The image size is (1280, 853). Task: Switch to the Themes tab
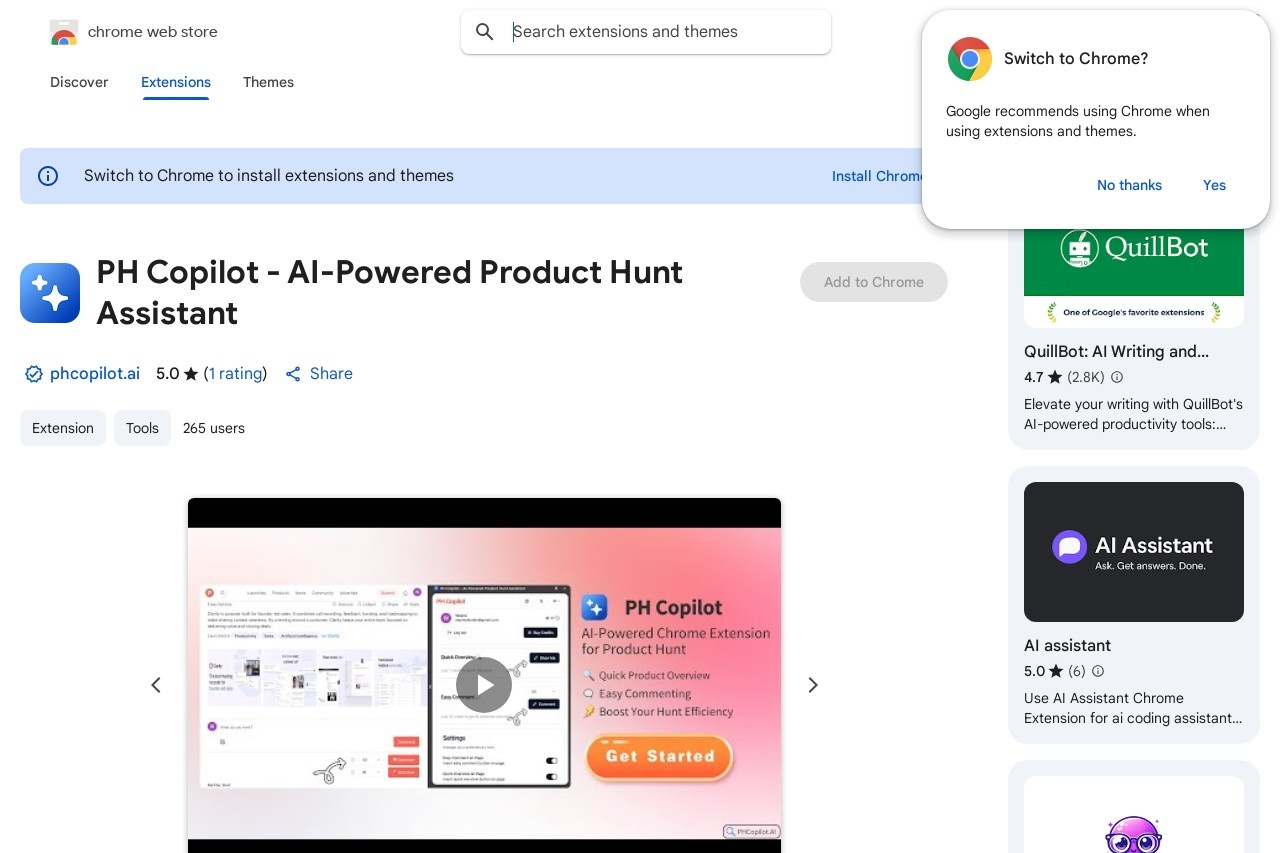click(268, 82)
